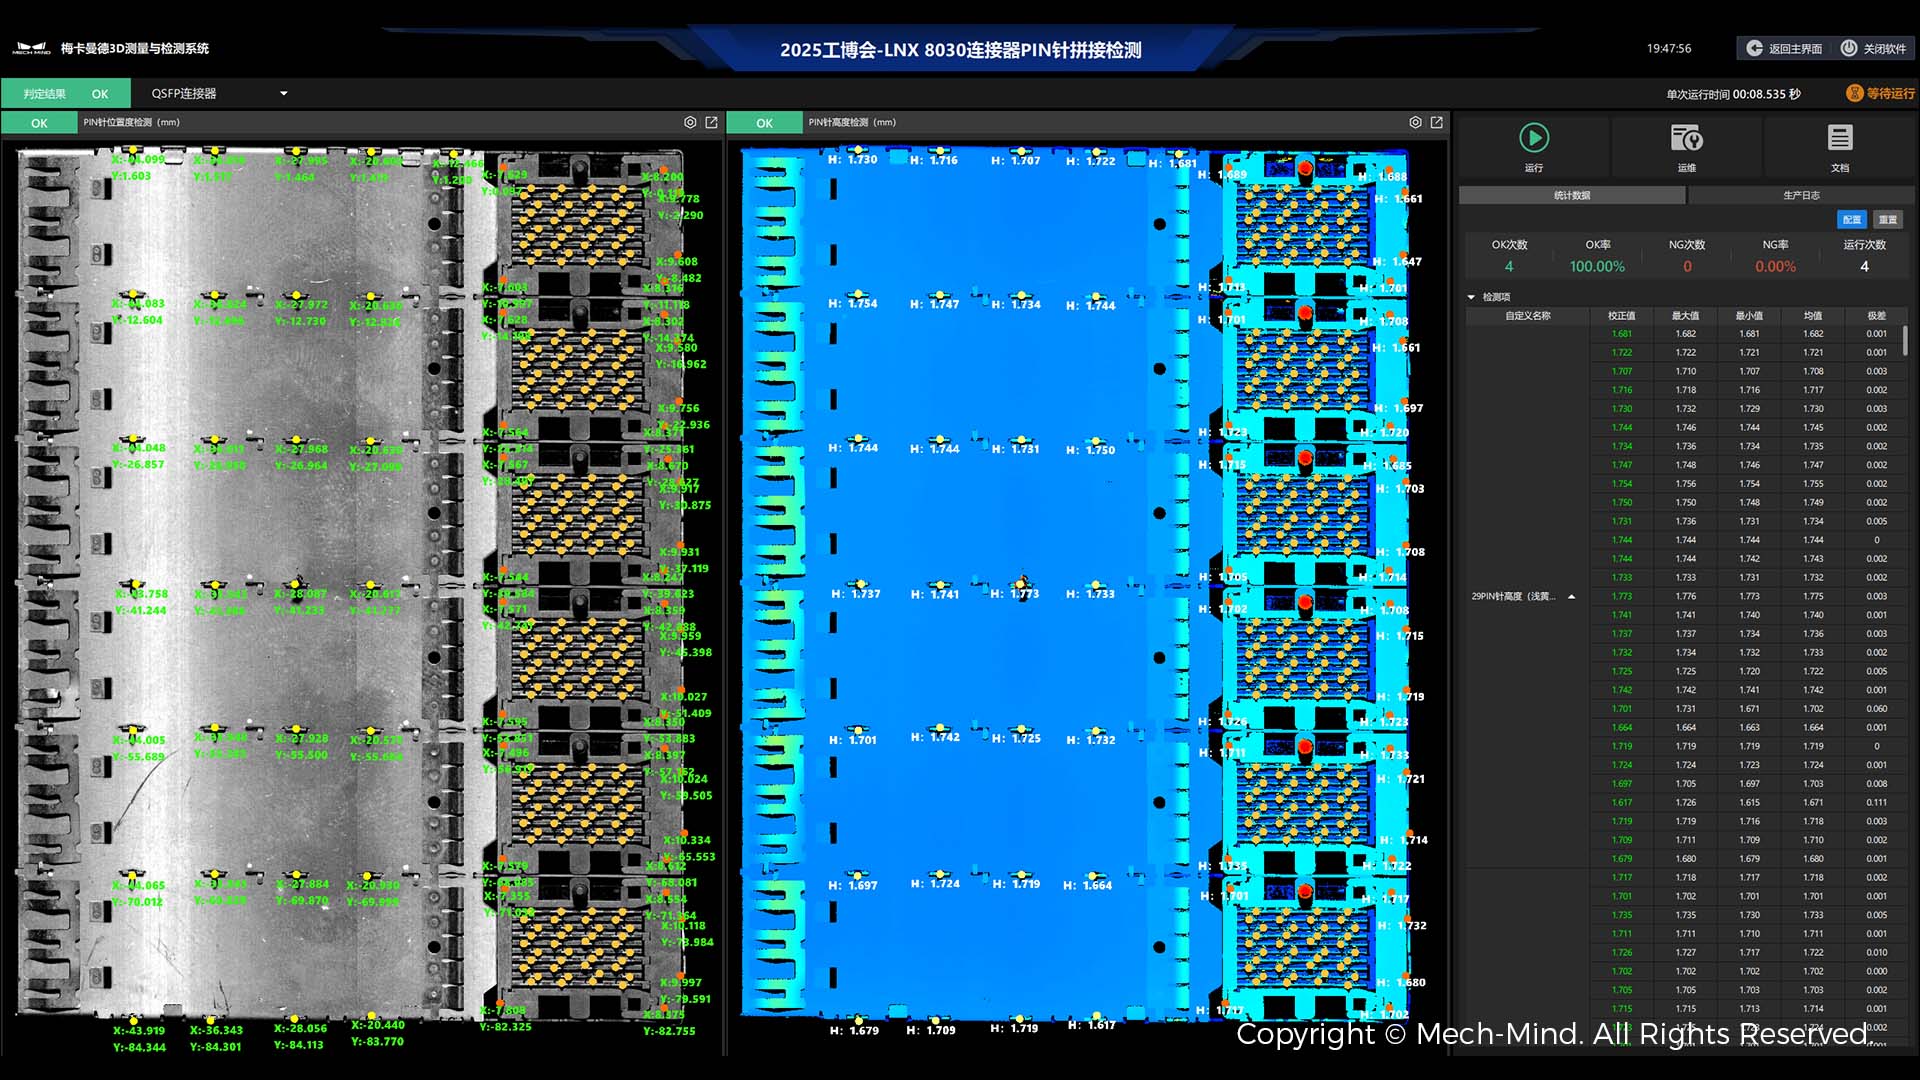
Task: Switch to the 统计数据 tab
Action: coord(1572,195)
